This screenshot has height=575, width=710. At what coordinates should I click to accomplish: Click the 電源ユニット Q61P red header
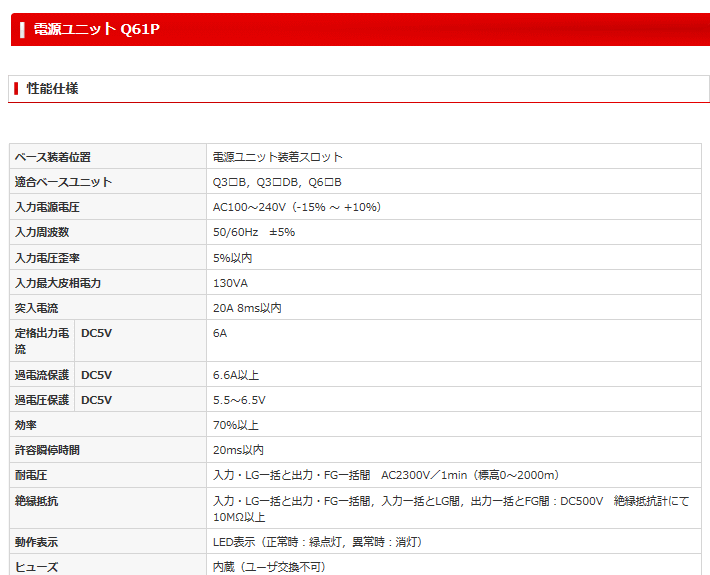(x=360, y=29)
